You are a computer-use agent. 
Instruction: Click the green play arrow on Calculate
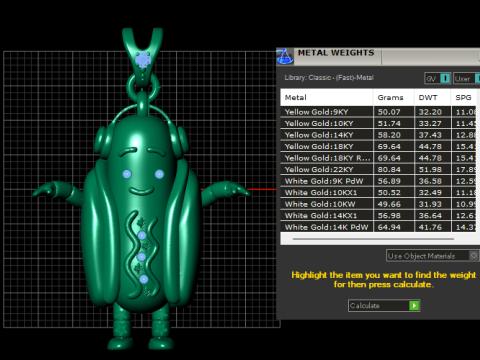(x=414, y=305)
